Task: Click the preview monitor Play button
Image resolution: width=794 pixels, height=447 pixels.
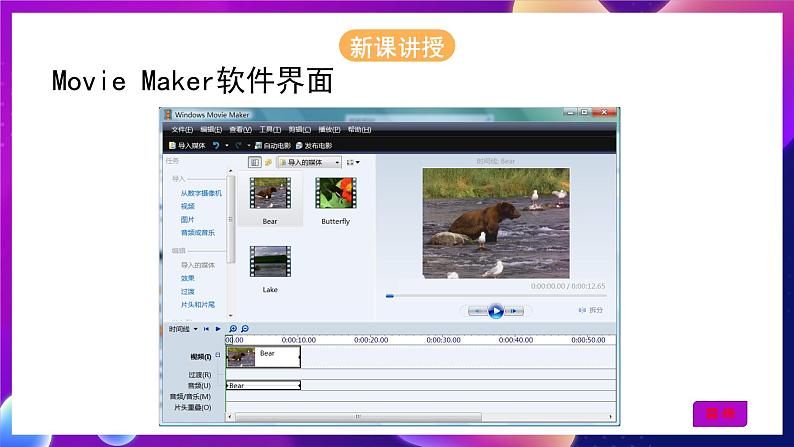Action: [x=496, y=311]
